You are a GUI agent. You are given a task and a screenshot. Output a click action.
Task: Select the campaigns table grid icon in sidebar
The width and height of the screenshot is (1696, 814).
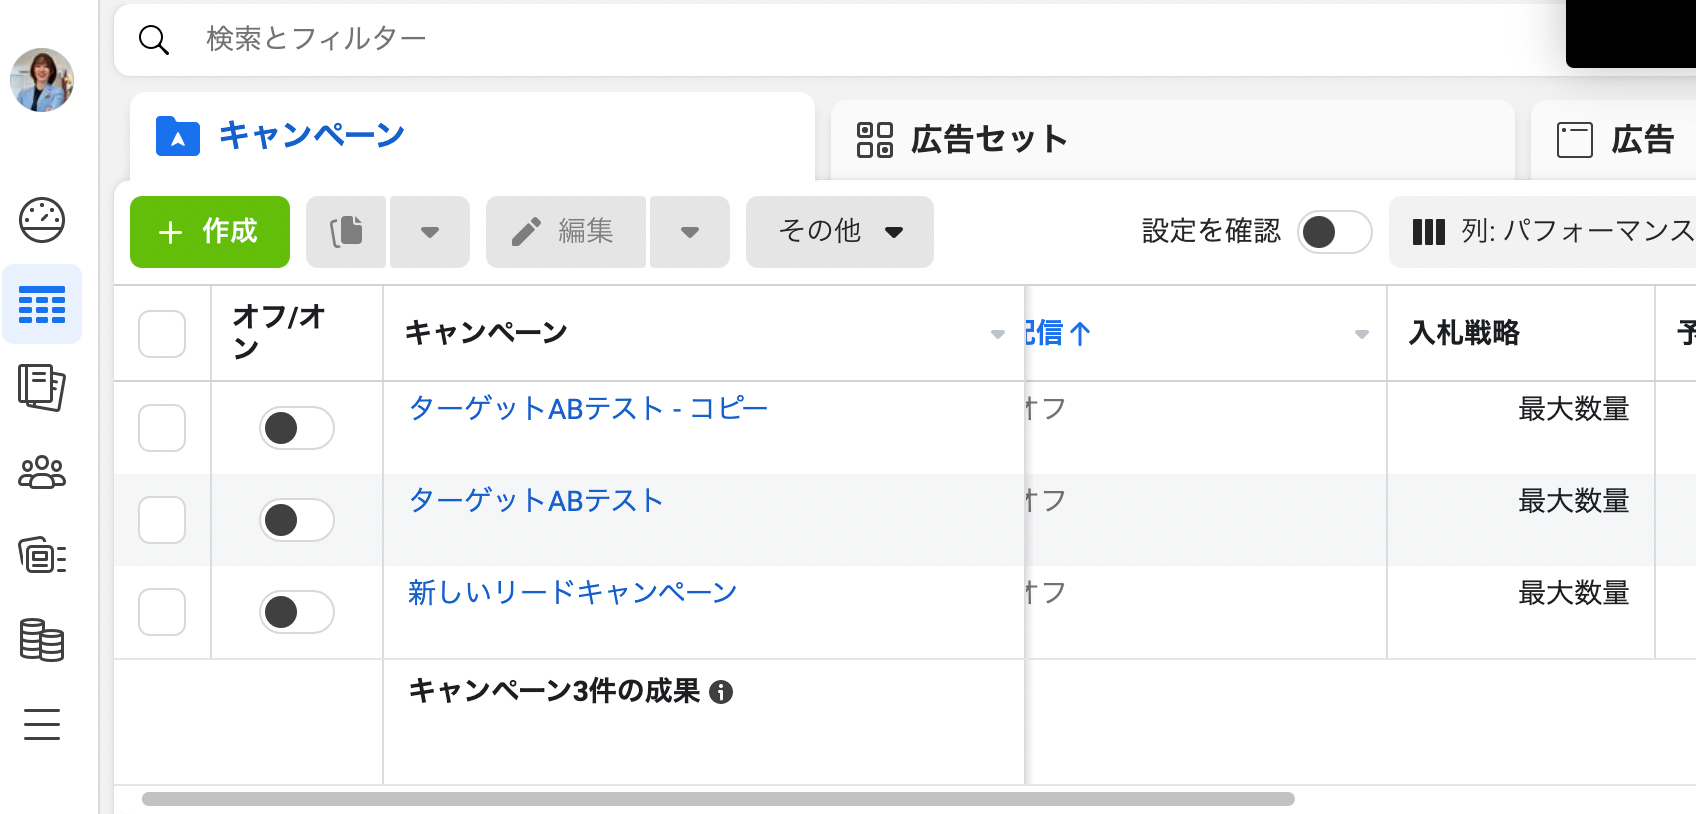coord(42,304)
